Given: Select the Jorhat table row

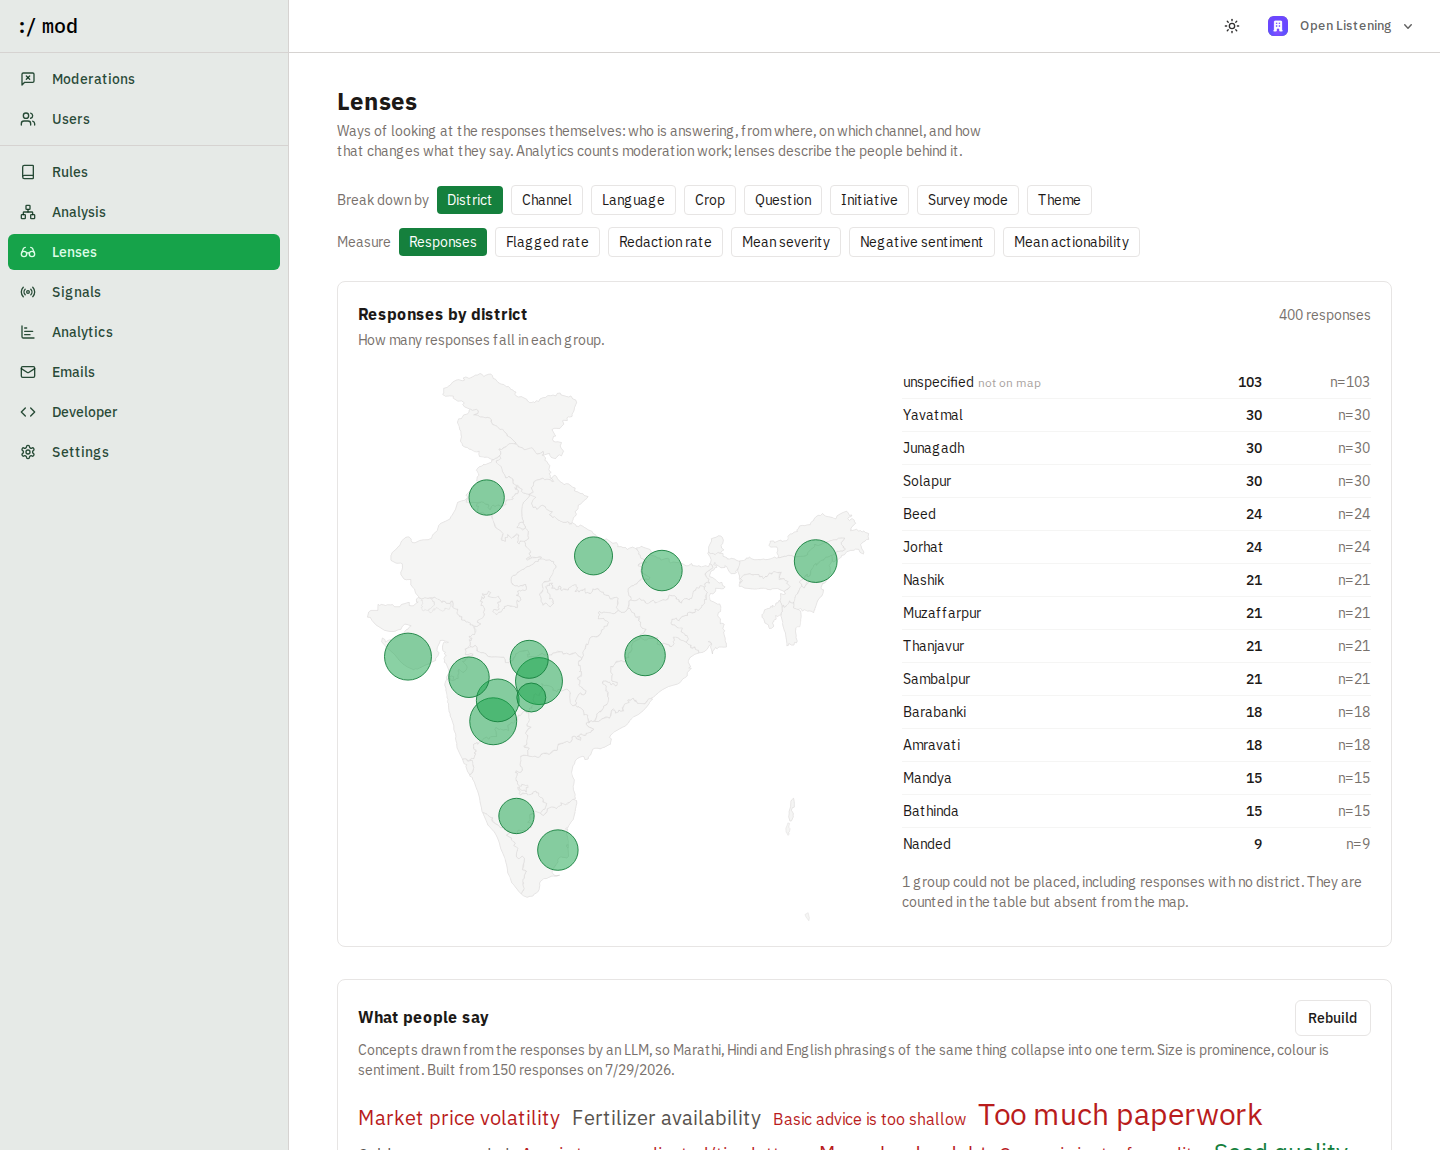Looking at the screenshot, I should pyautogui.click(x=1136, y=547).
